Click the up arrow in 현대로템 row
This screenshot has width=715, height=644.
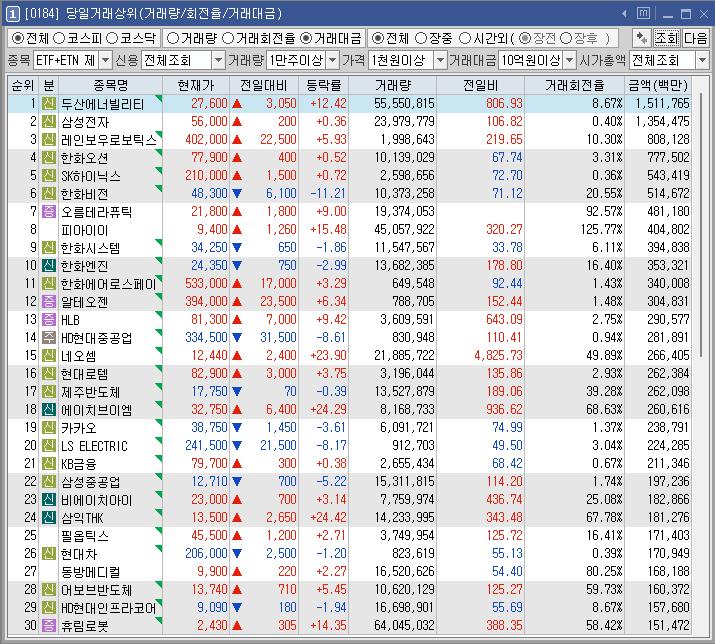(x=237, y=374)
